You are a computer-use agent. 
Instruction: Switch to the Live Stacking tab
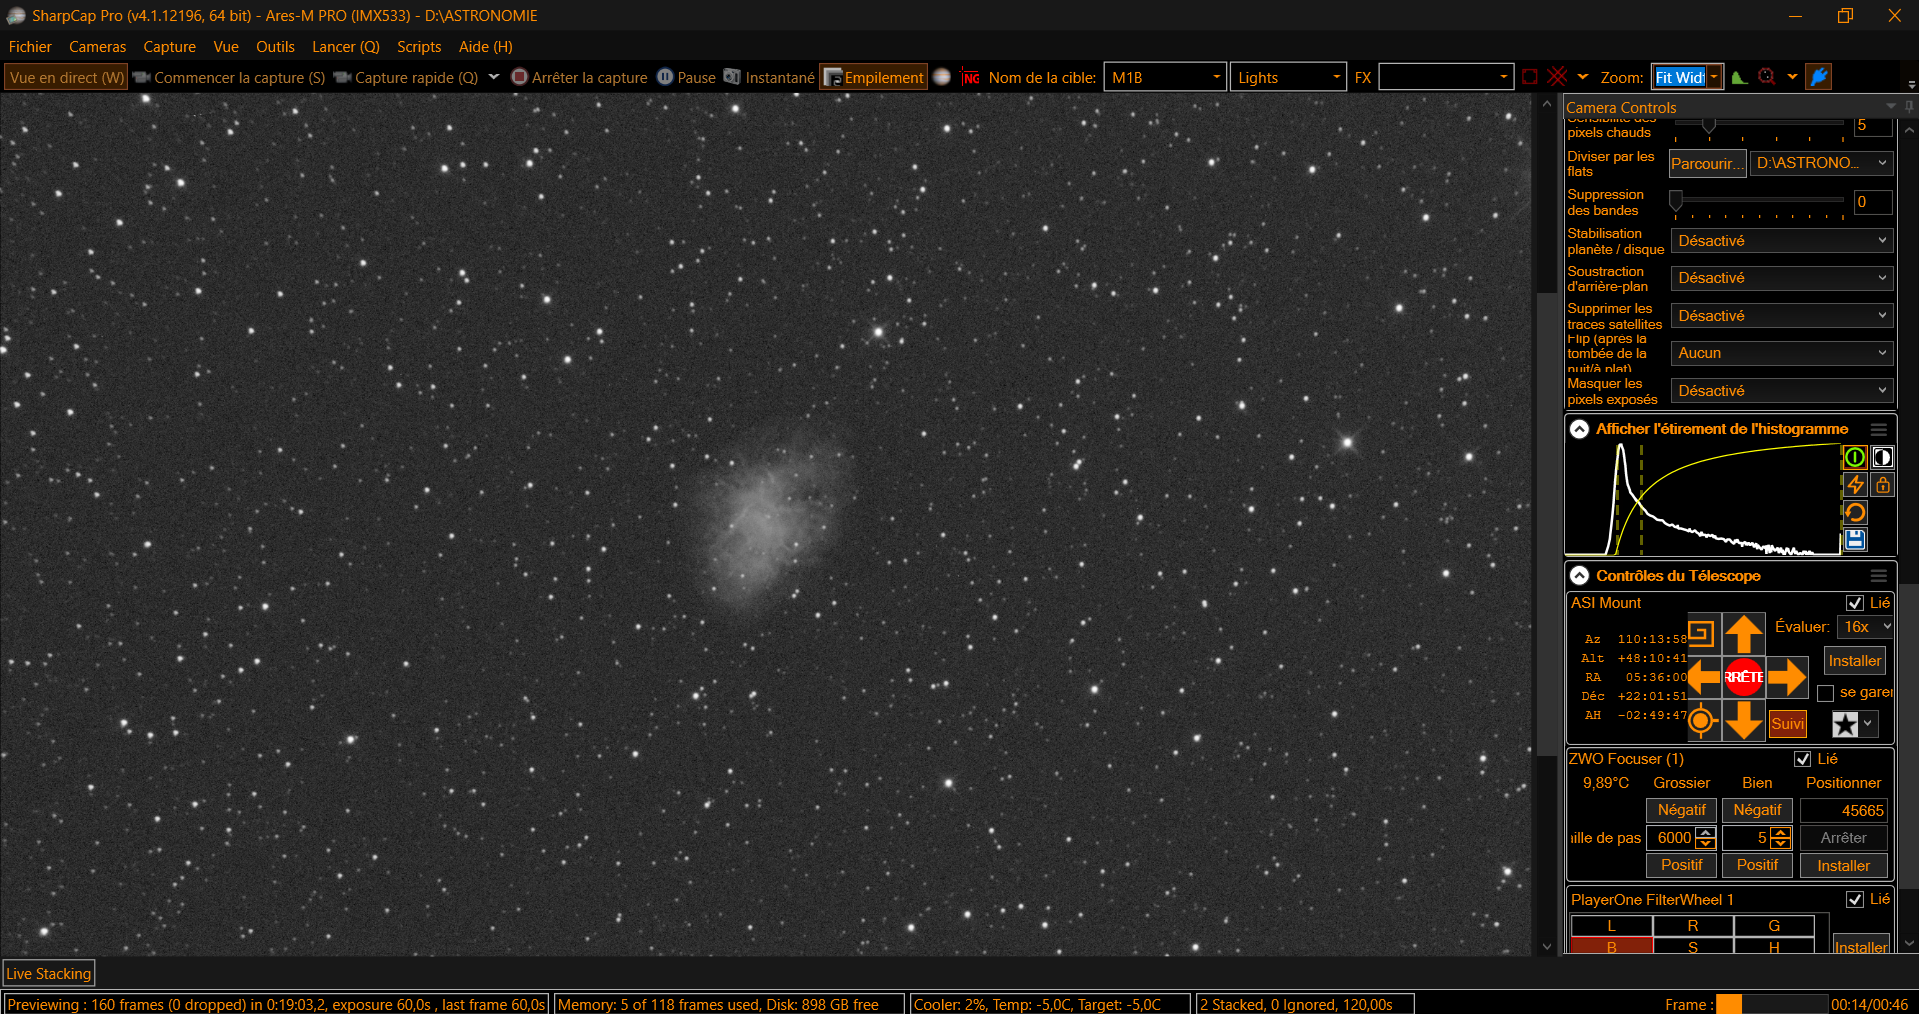pyautogui.click(x=49, y=973)
